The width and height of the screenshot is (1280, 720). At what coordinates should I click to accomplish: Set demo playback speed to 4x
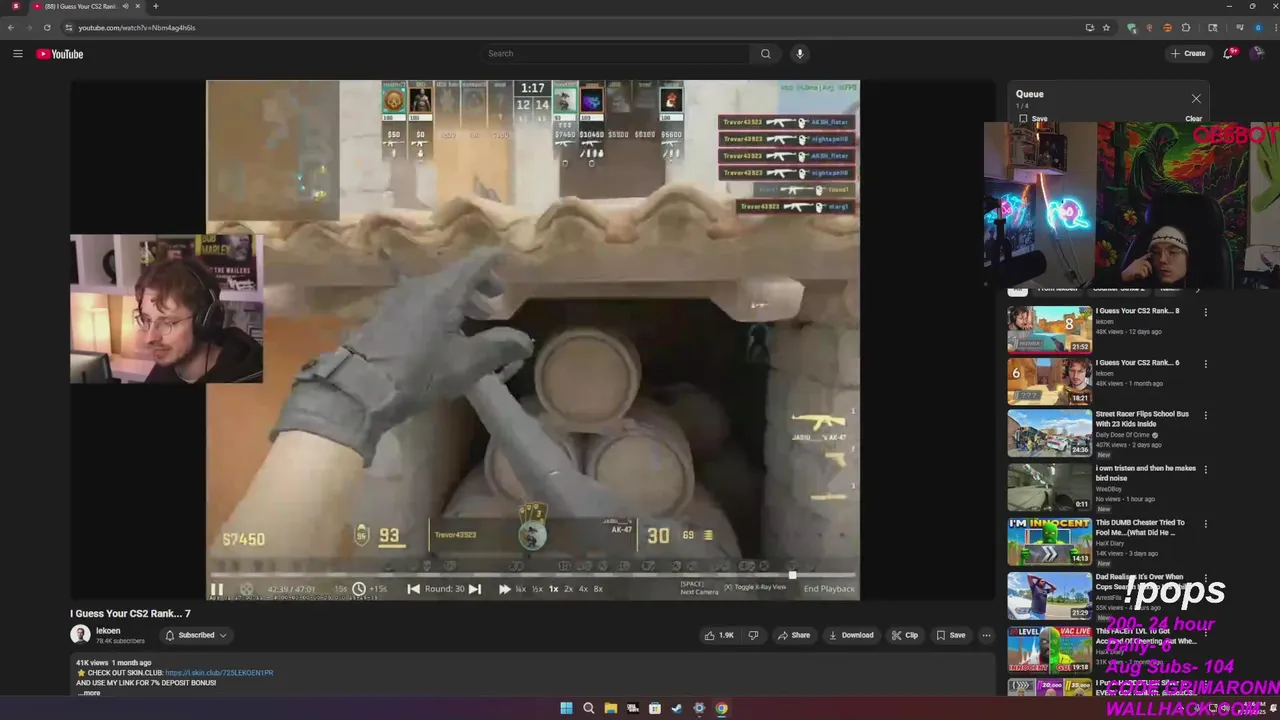(583, 589)
